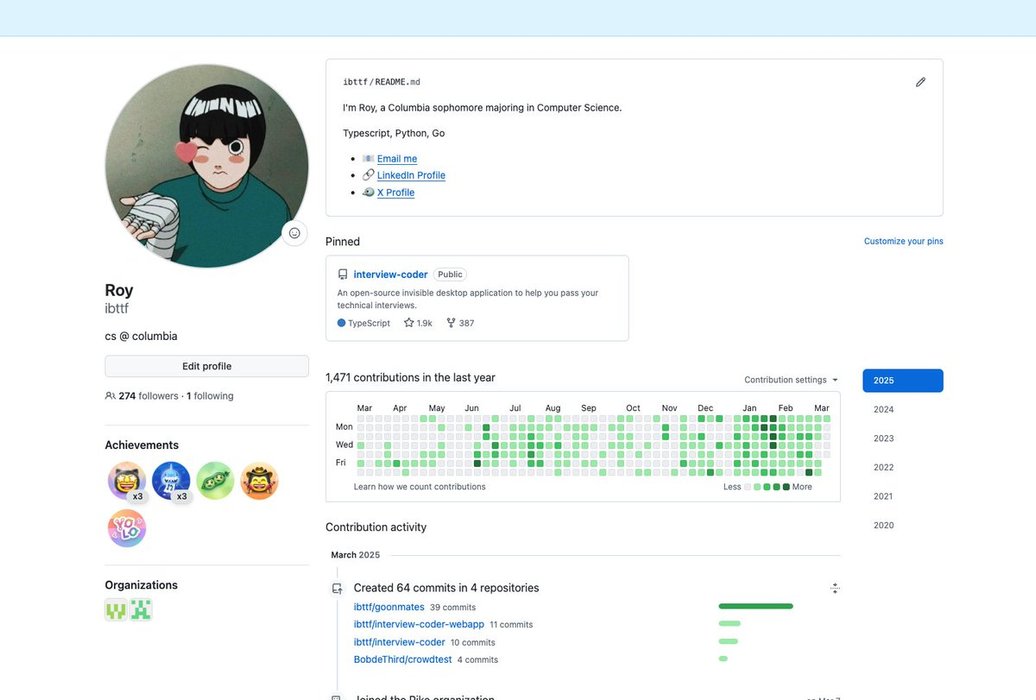Set status via the smiley emoji icon
The width and height of the screenshot is (1036, 700).
coord(295,233)
